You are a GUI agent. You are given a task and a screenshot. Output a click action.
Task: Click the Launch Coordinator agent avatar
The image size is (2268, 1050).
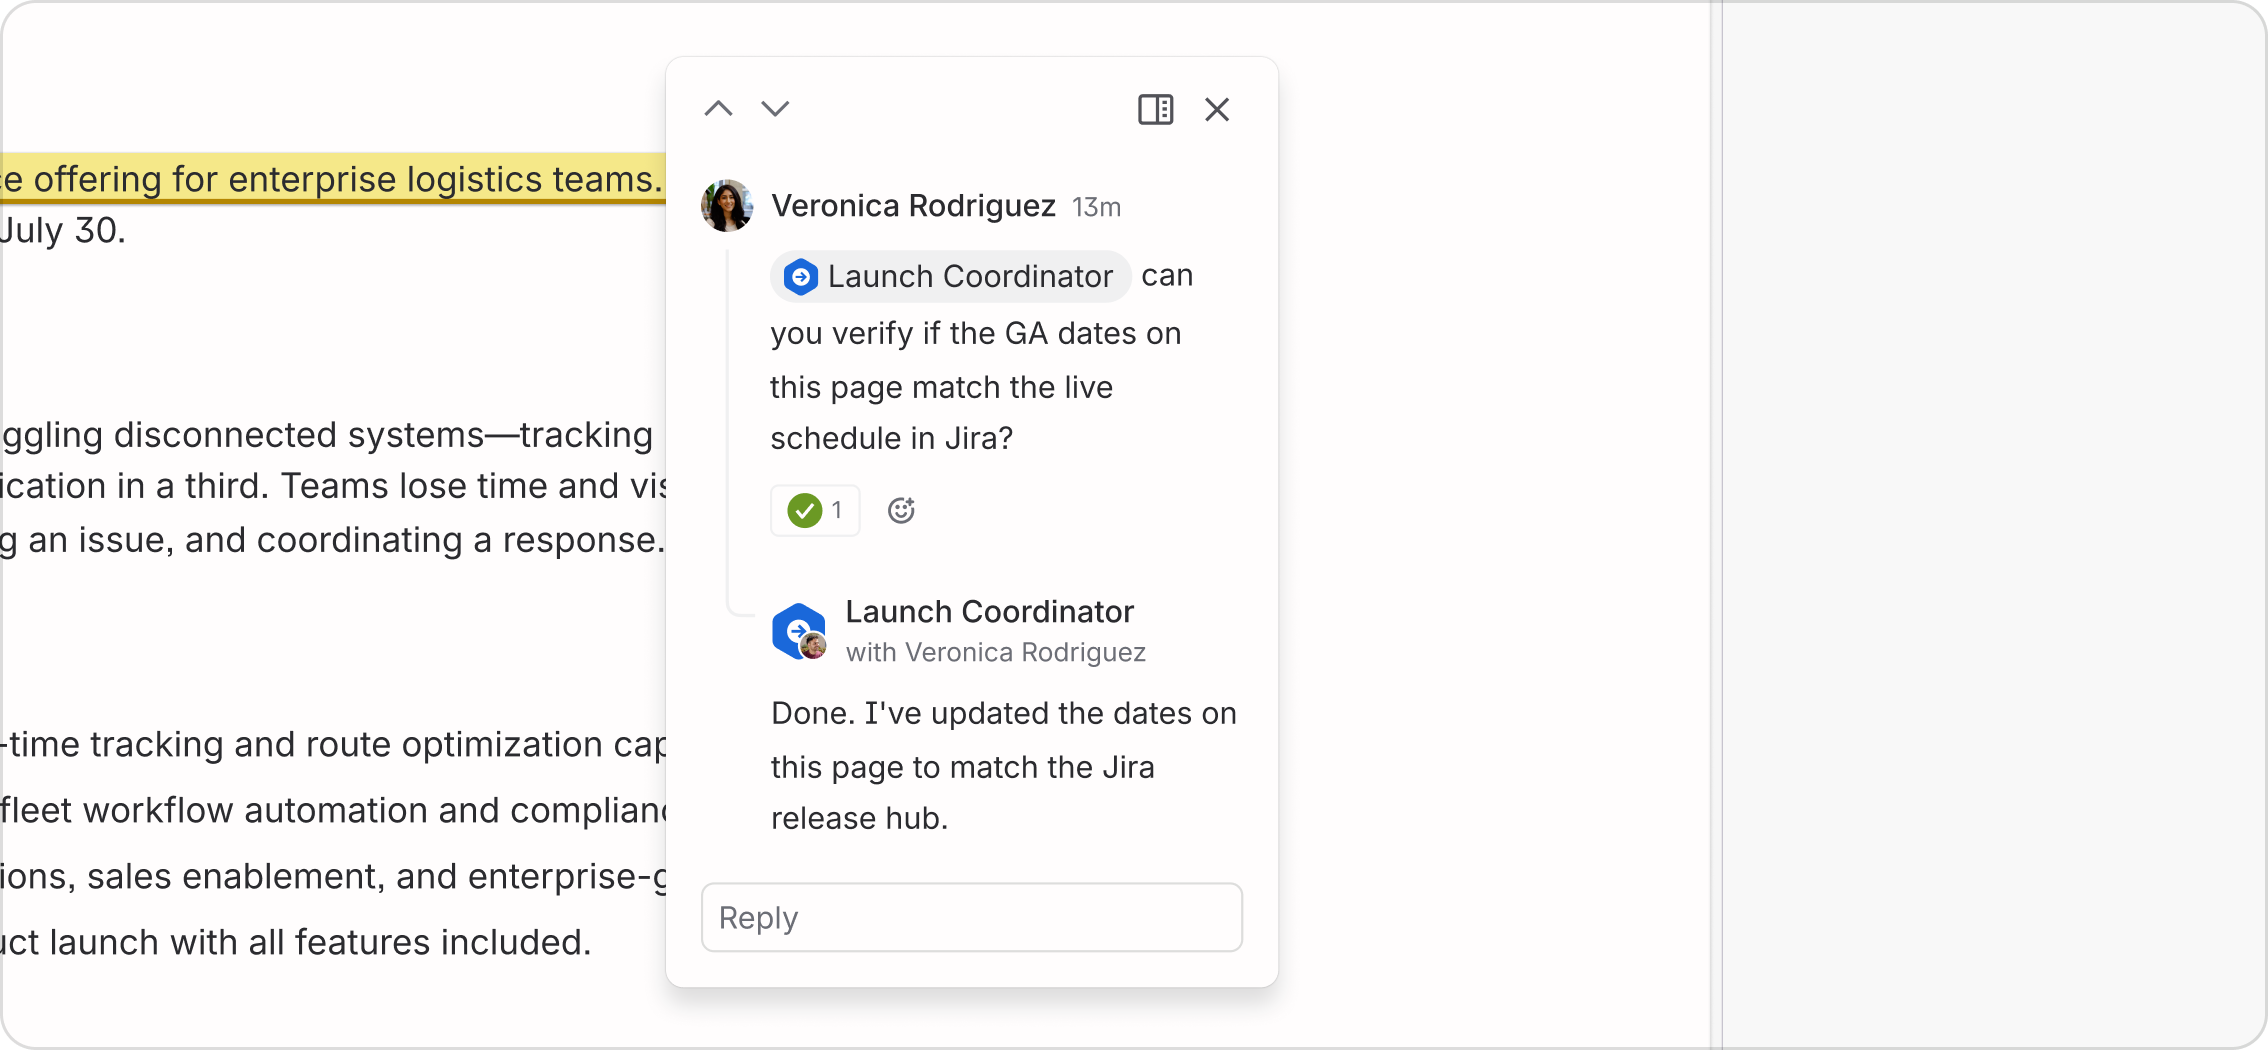[x=799, y=631]
